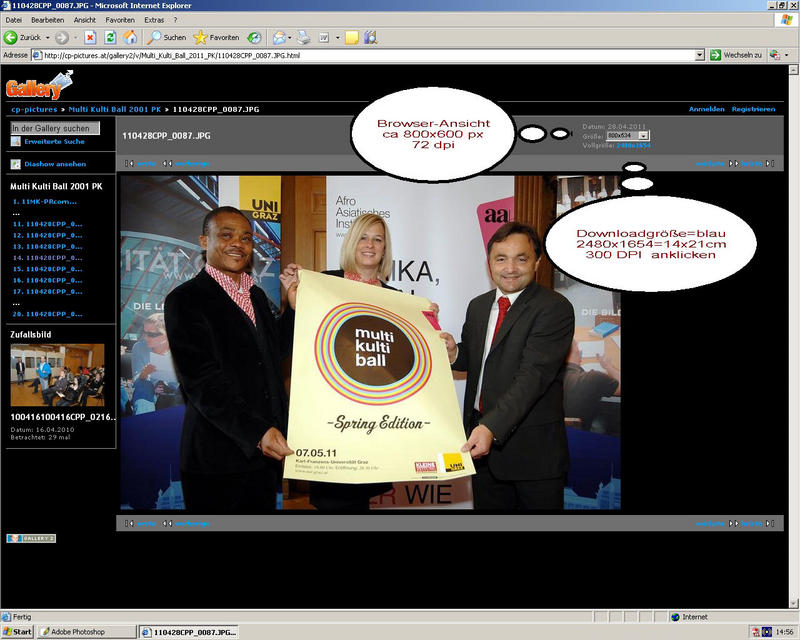The height and width of the screenshot is (640, 800).
Task: Open the Suchen search toolbar button
Action: pyautogui.click(x=168, y=37)
